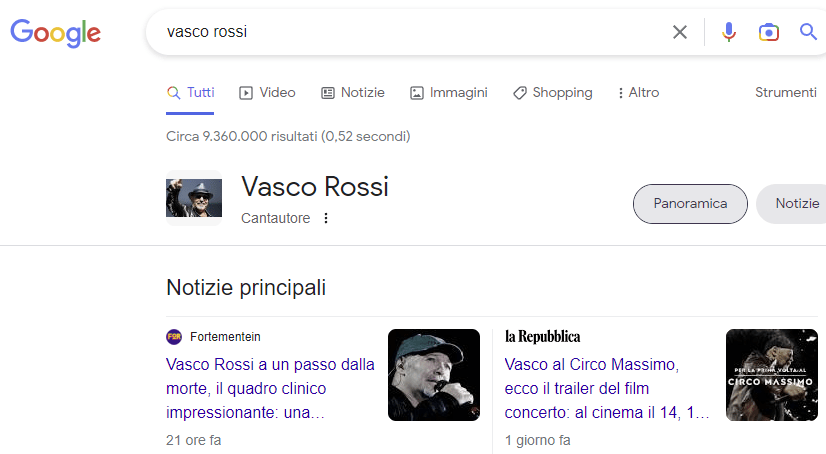Screen dimensions: 826x454
Task: Click the magnifier search button
Action: (x=808, y=32)
